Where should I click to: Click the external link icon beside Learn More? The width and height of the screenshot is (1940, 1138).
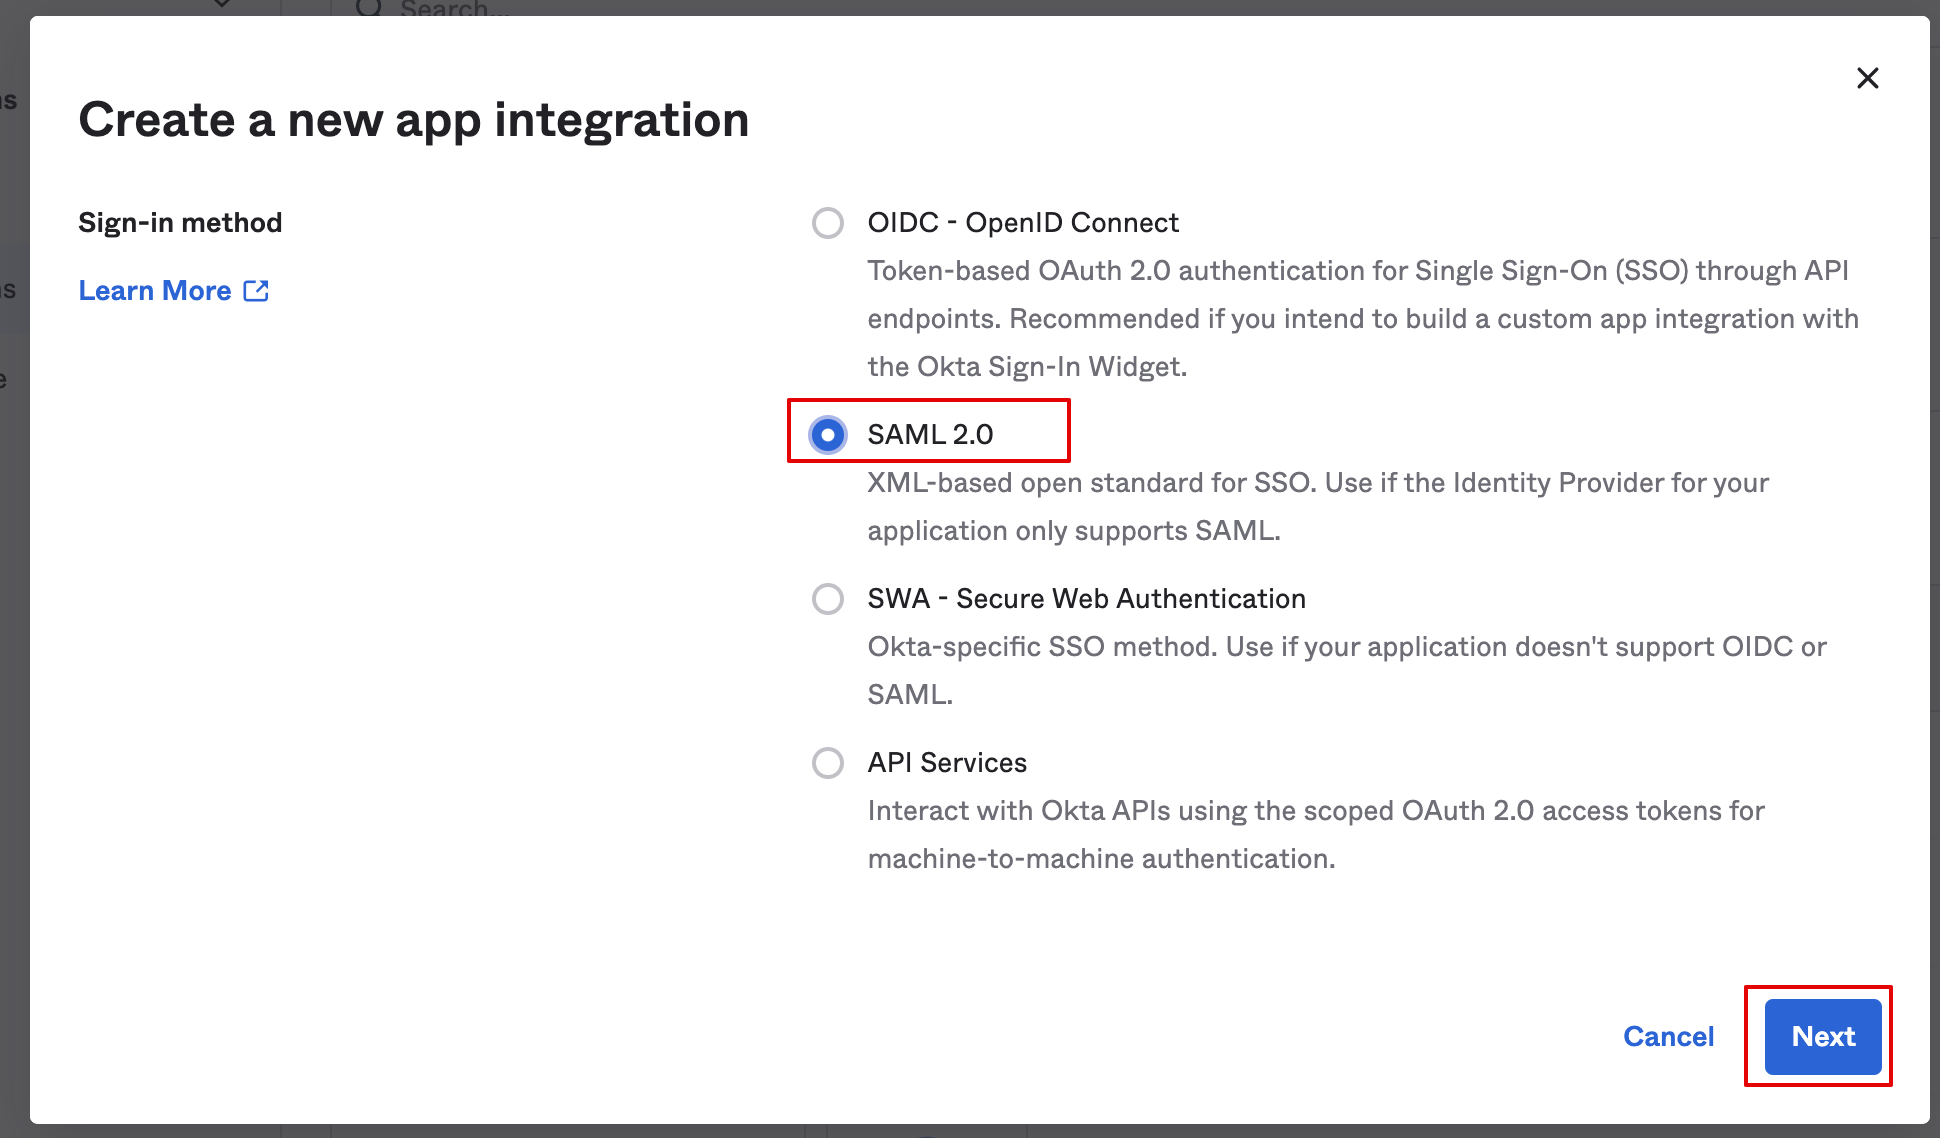[x=256, y=291]
